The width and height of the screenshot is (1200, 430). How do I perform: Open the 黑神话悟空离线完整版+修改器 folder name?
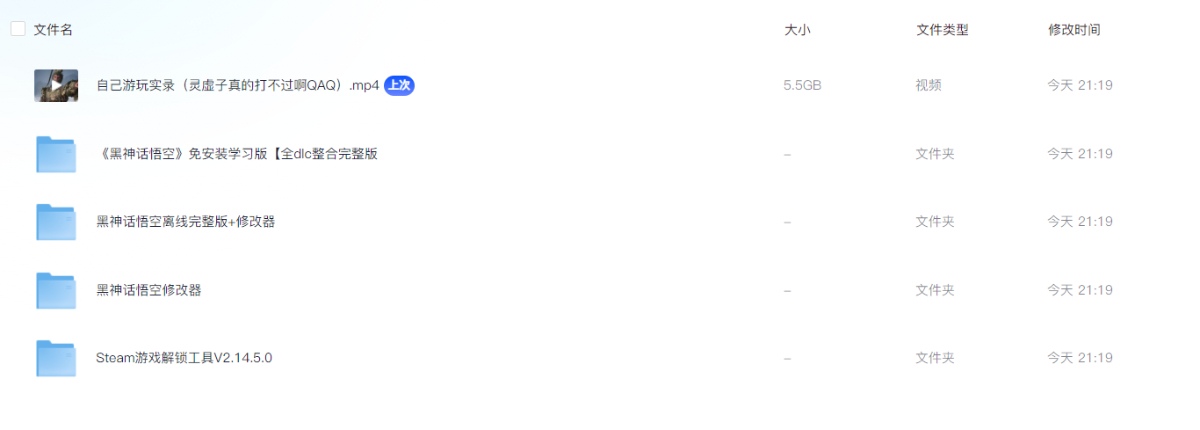[x=186, y=222]
